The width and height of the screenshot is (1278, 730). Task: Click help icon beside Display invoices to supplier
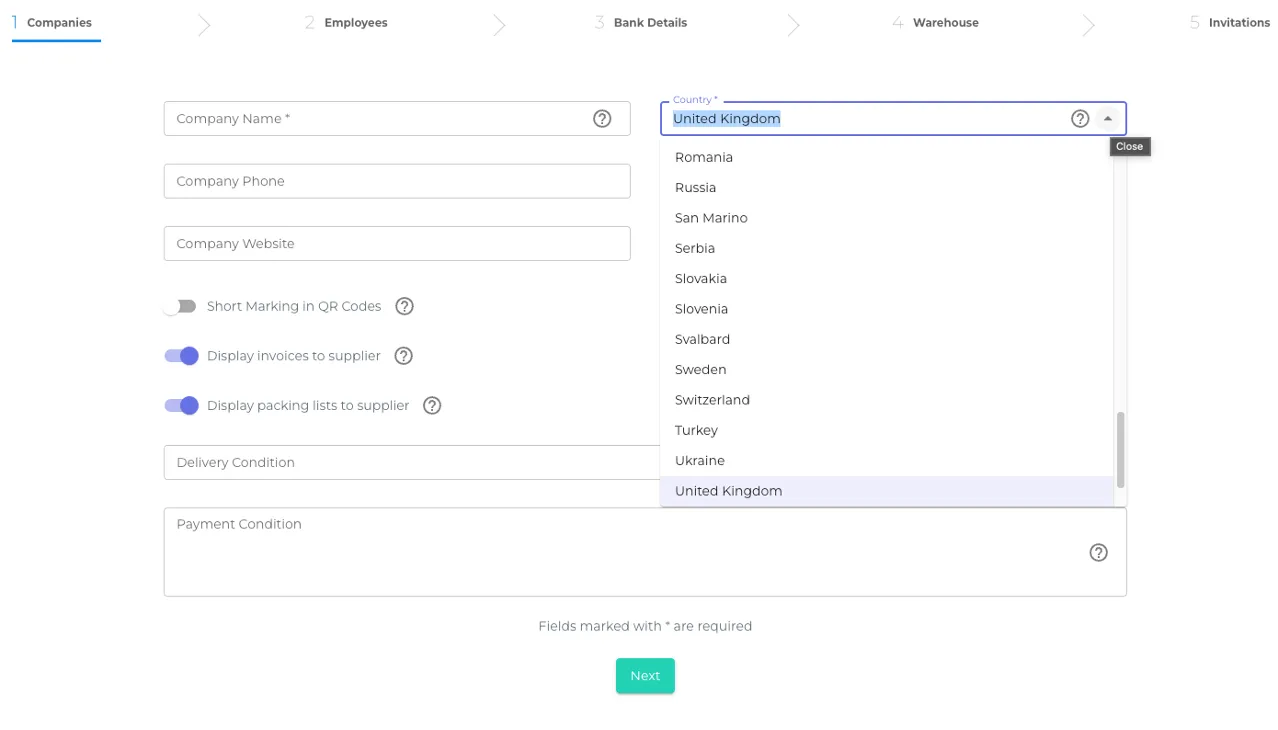click(404, 356)
